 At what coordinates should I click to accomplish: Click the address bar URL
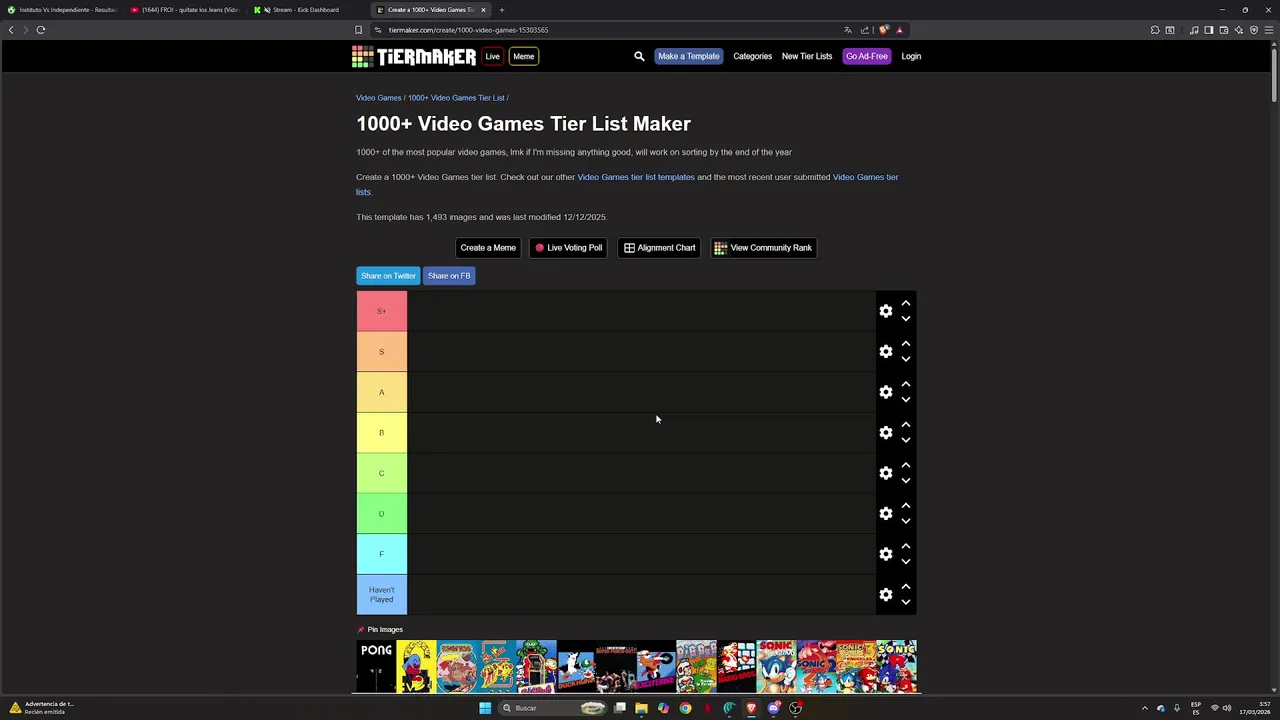click(x=468, y=30)
